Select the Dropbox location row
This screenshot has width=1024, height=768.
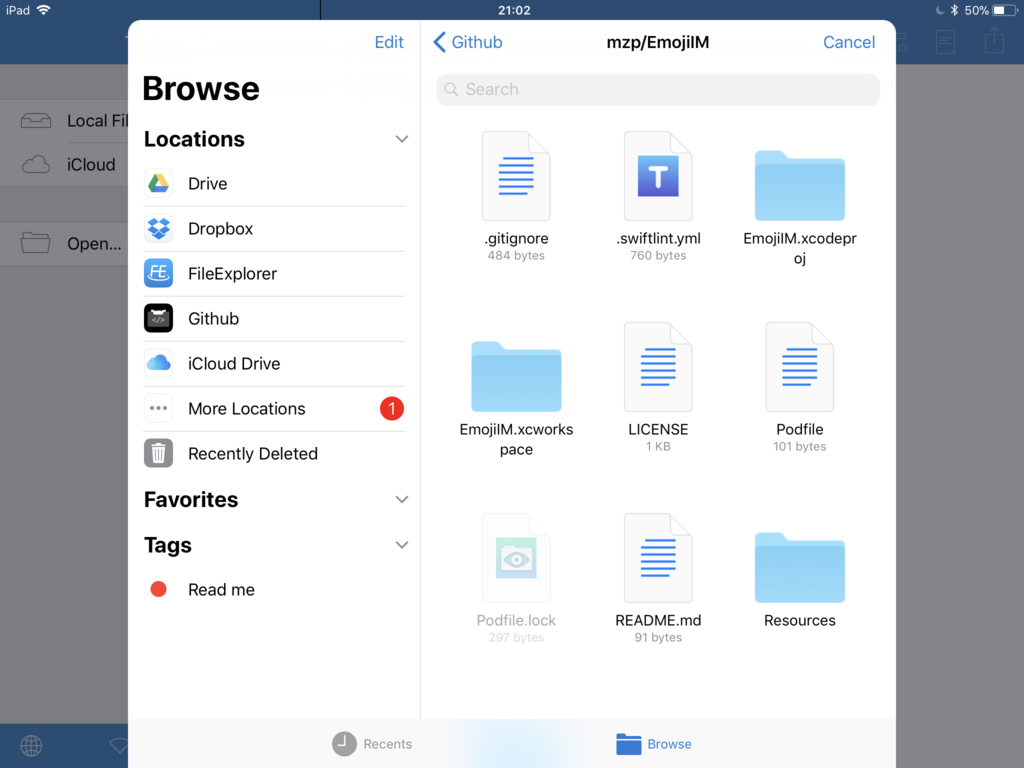[x=274, y=229]
